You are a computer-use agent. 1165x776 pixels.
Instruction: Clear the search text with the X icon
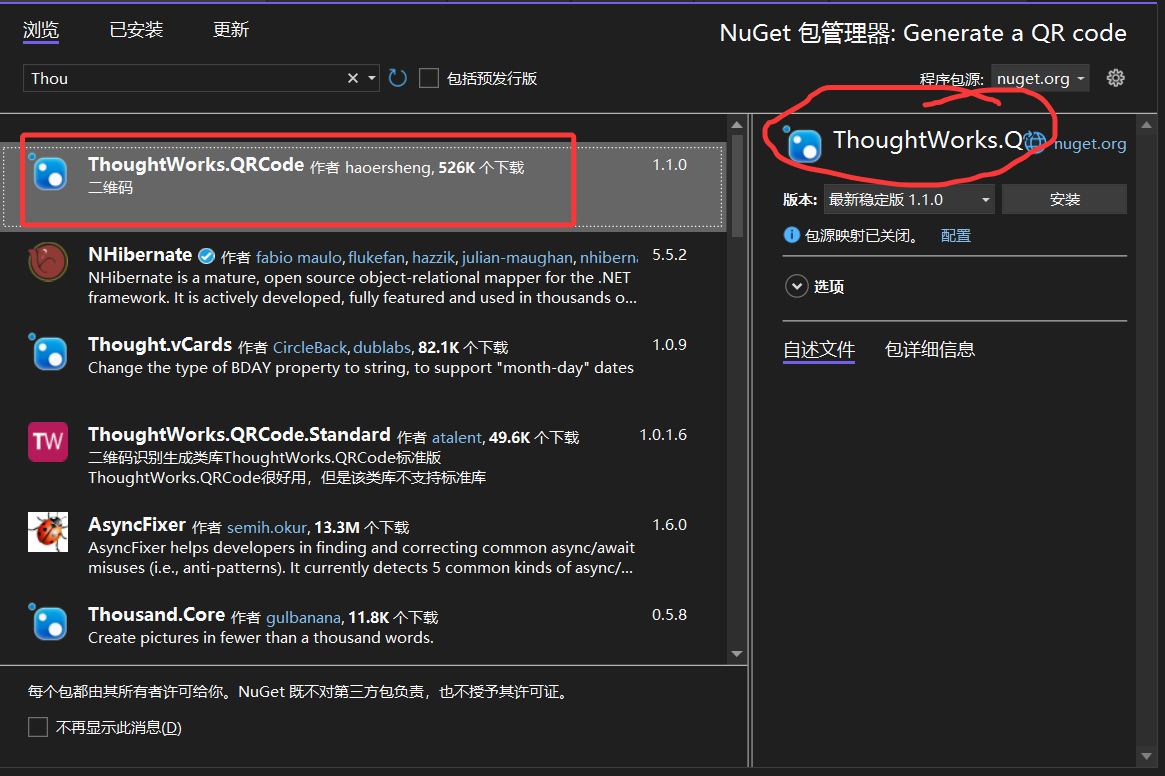353,78
